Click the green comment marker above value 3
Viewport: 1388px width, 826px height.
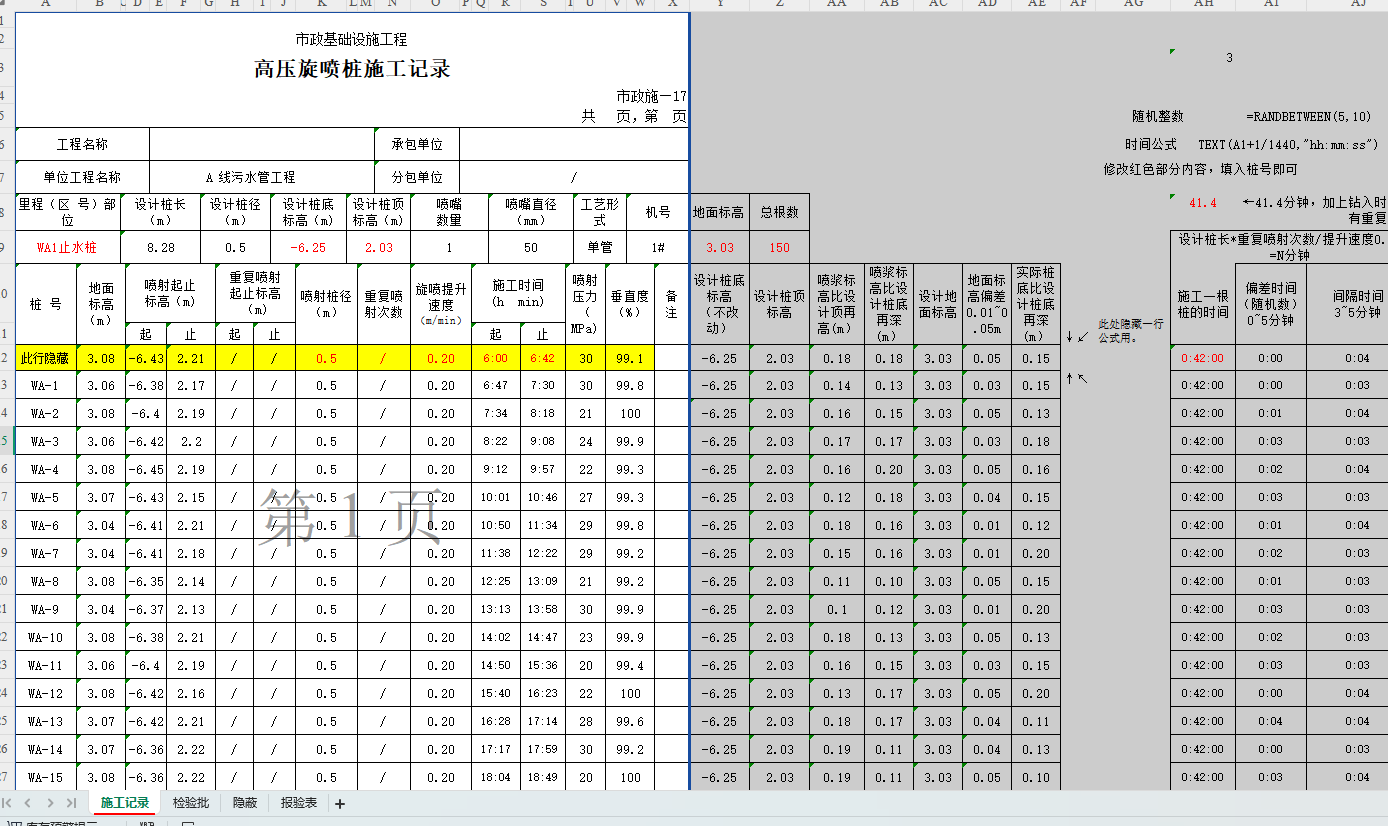(1170, 49)
